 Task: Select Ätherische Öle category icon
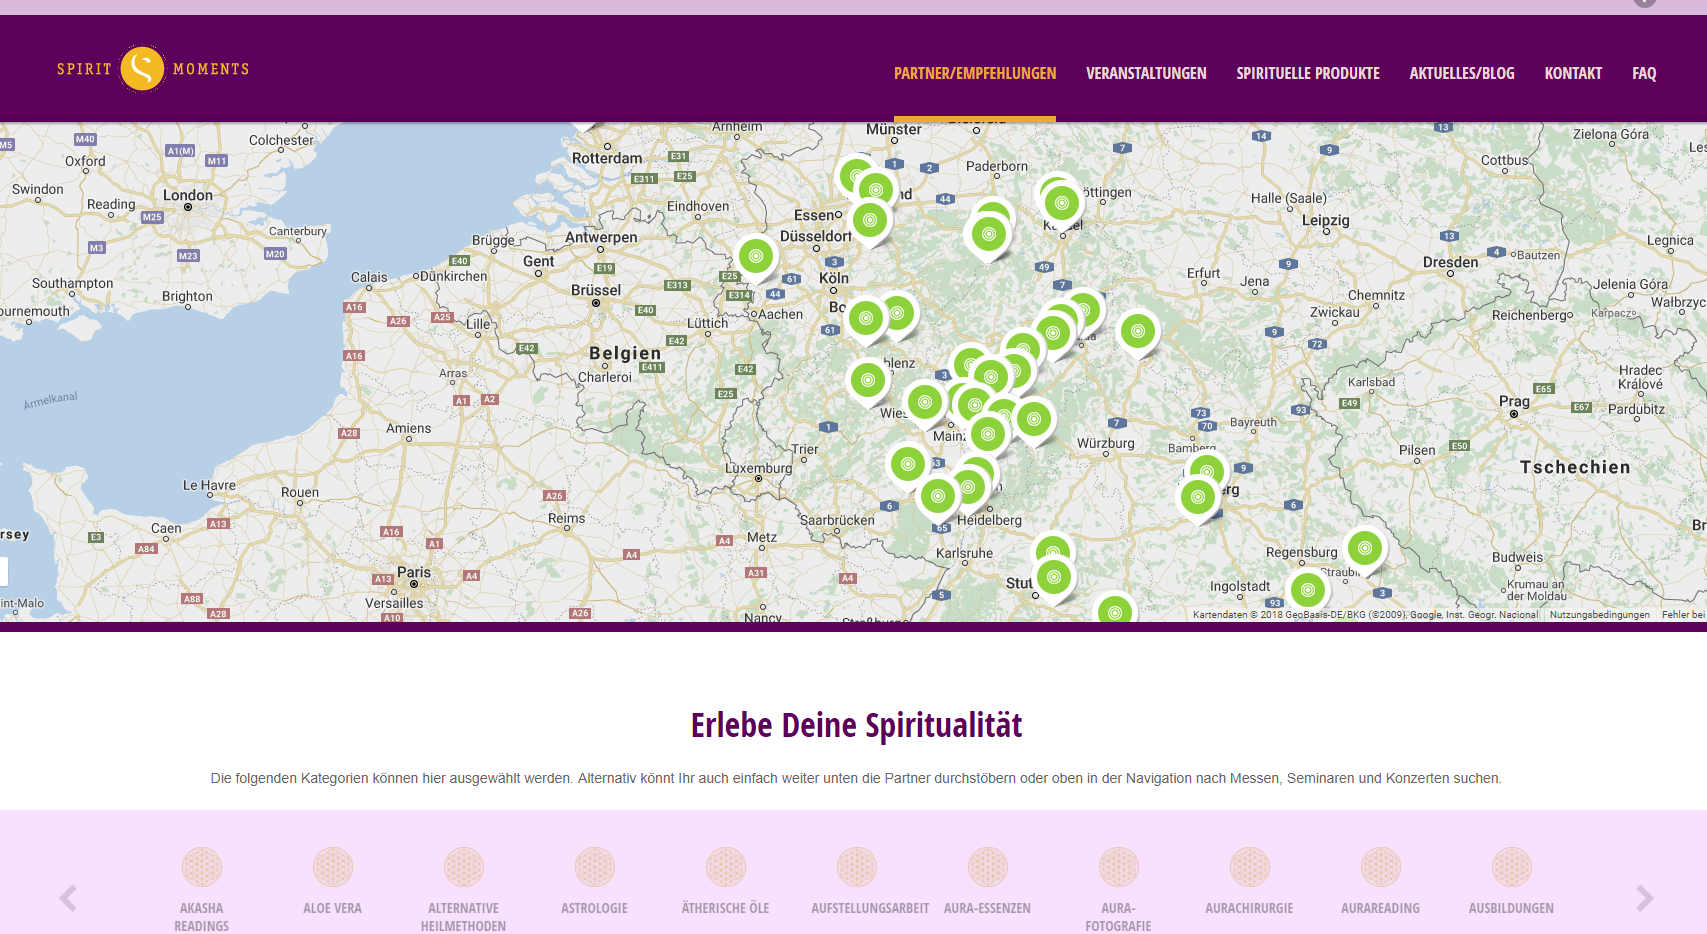pyautogui.click(x=726, y=867)
